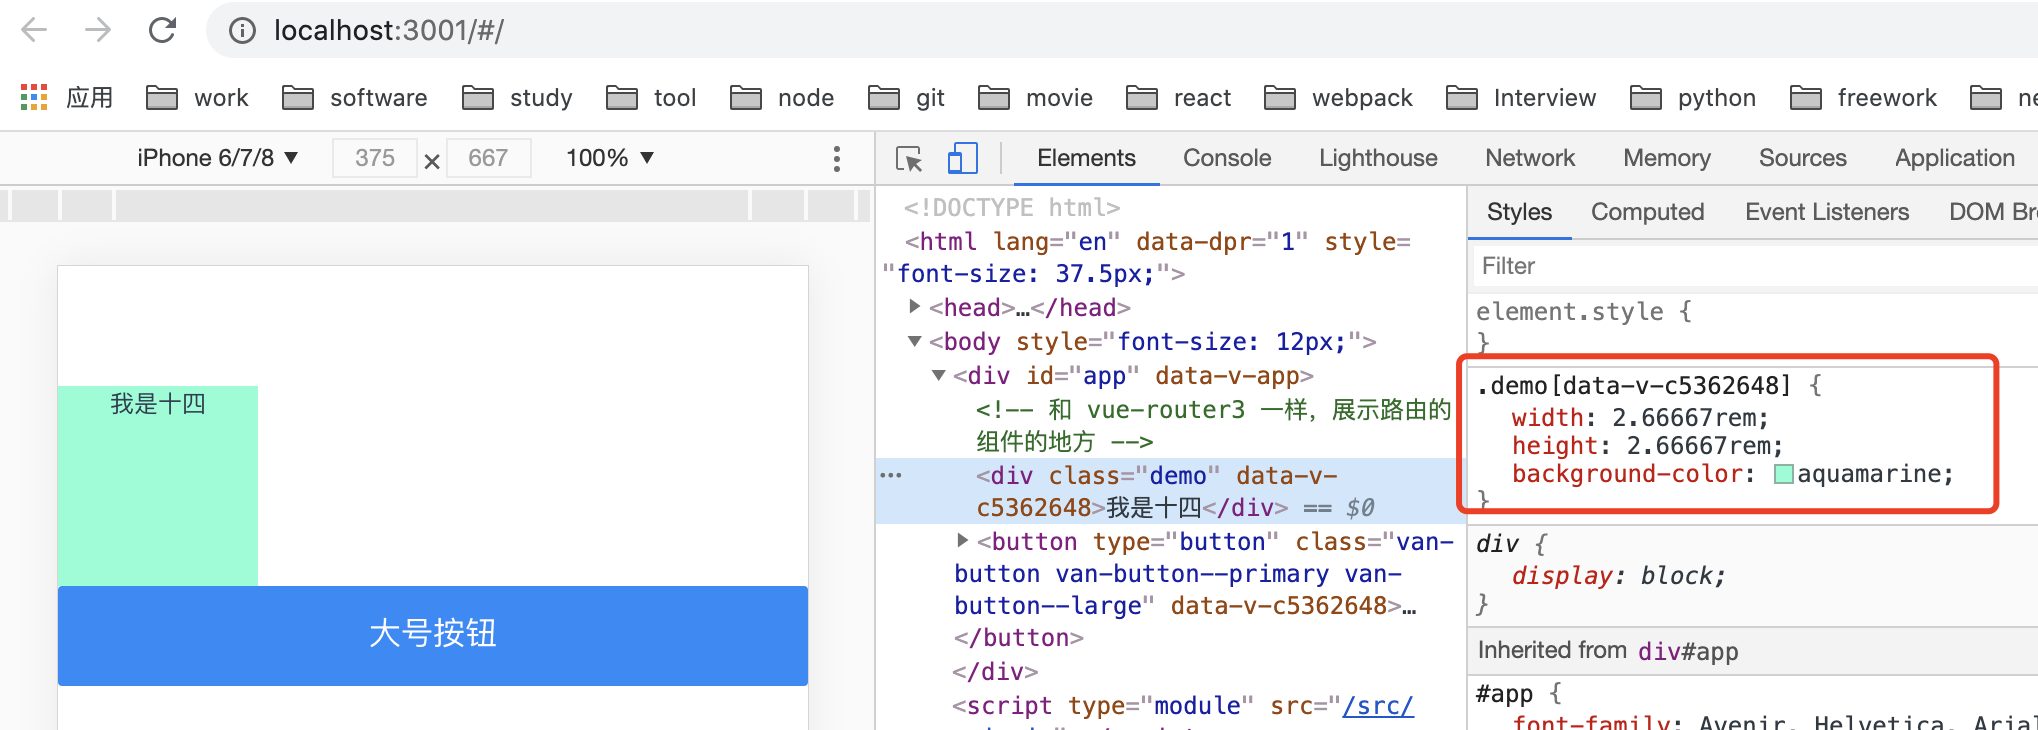Screen dimensions: 2038x730
Task: Click the DOCTYPE html line
Action: point(1012,207)
